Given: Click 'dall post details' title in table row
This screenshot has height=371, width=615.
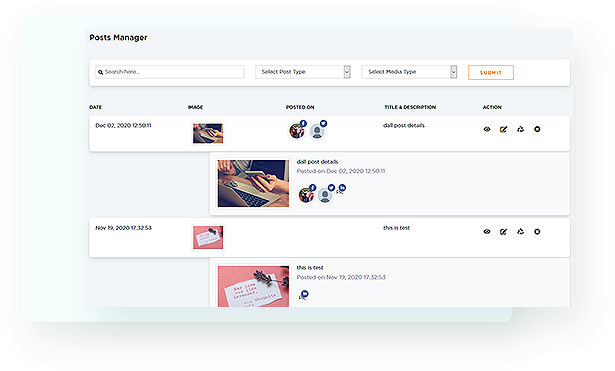Looking at the screenshot, I should [x=404, y=125].
